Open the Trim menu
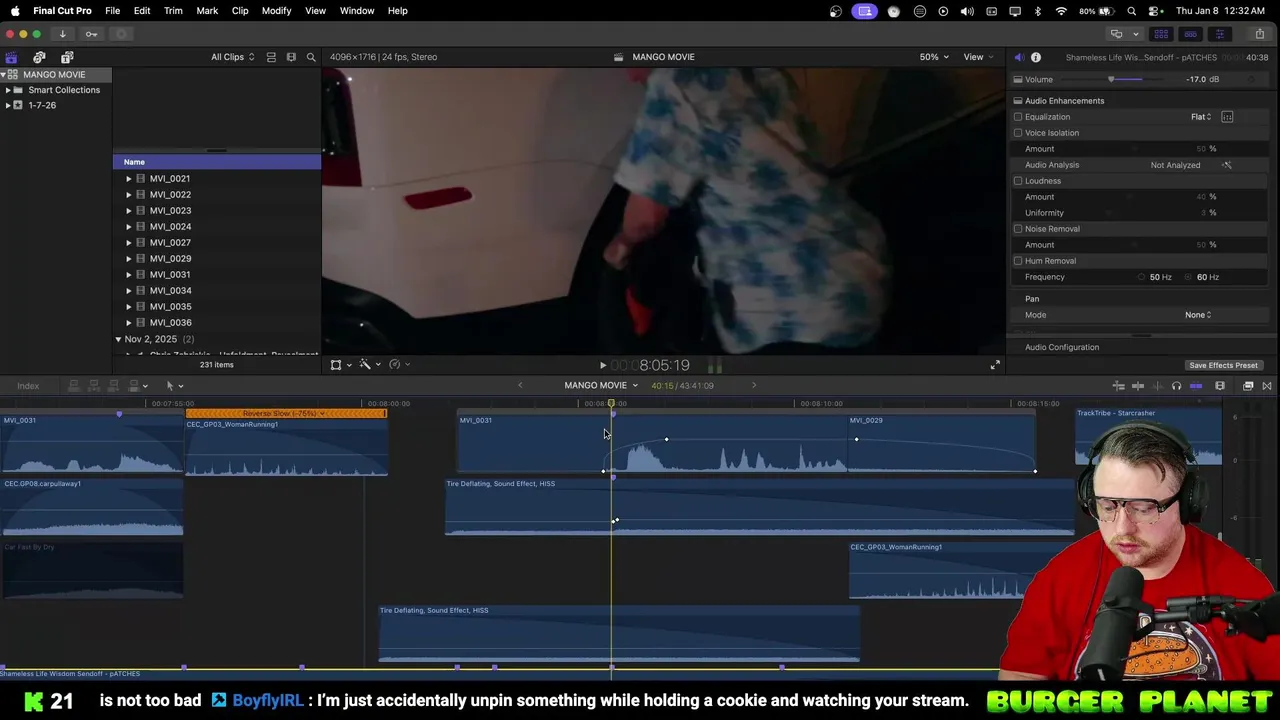 pyautogui.click(x=173, y=11)
